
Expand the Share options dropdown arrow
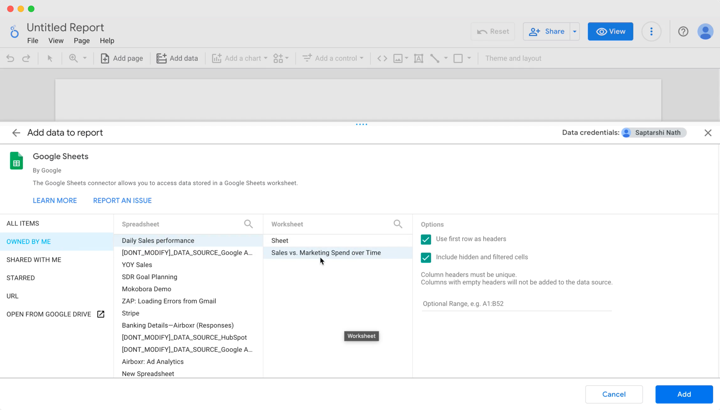click(x=574, y=32)
